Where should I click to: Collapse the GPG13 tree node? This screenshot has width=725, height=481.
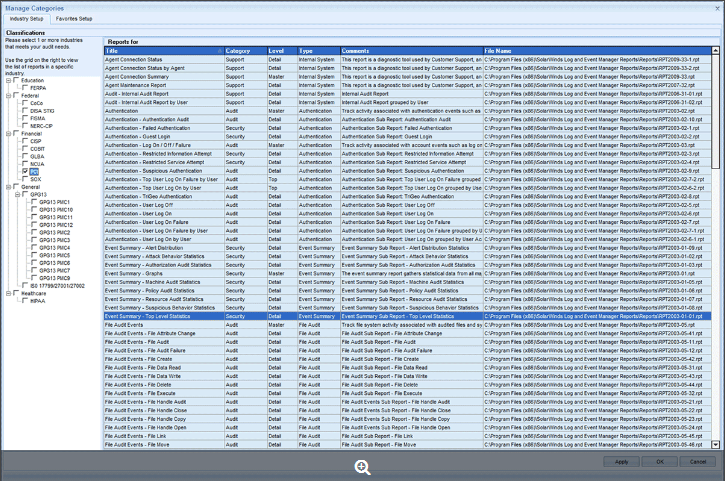[18, 195]
